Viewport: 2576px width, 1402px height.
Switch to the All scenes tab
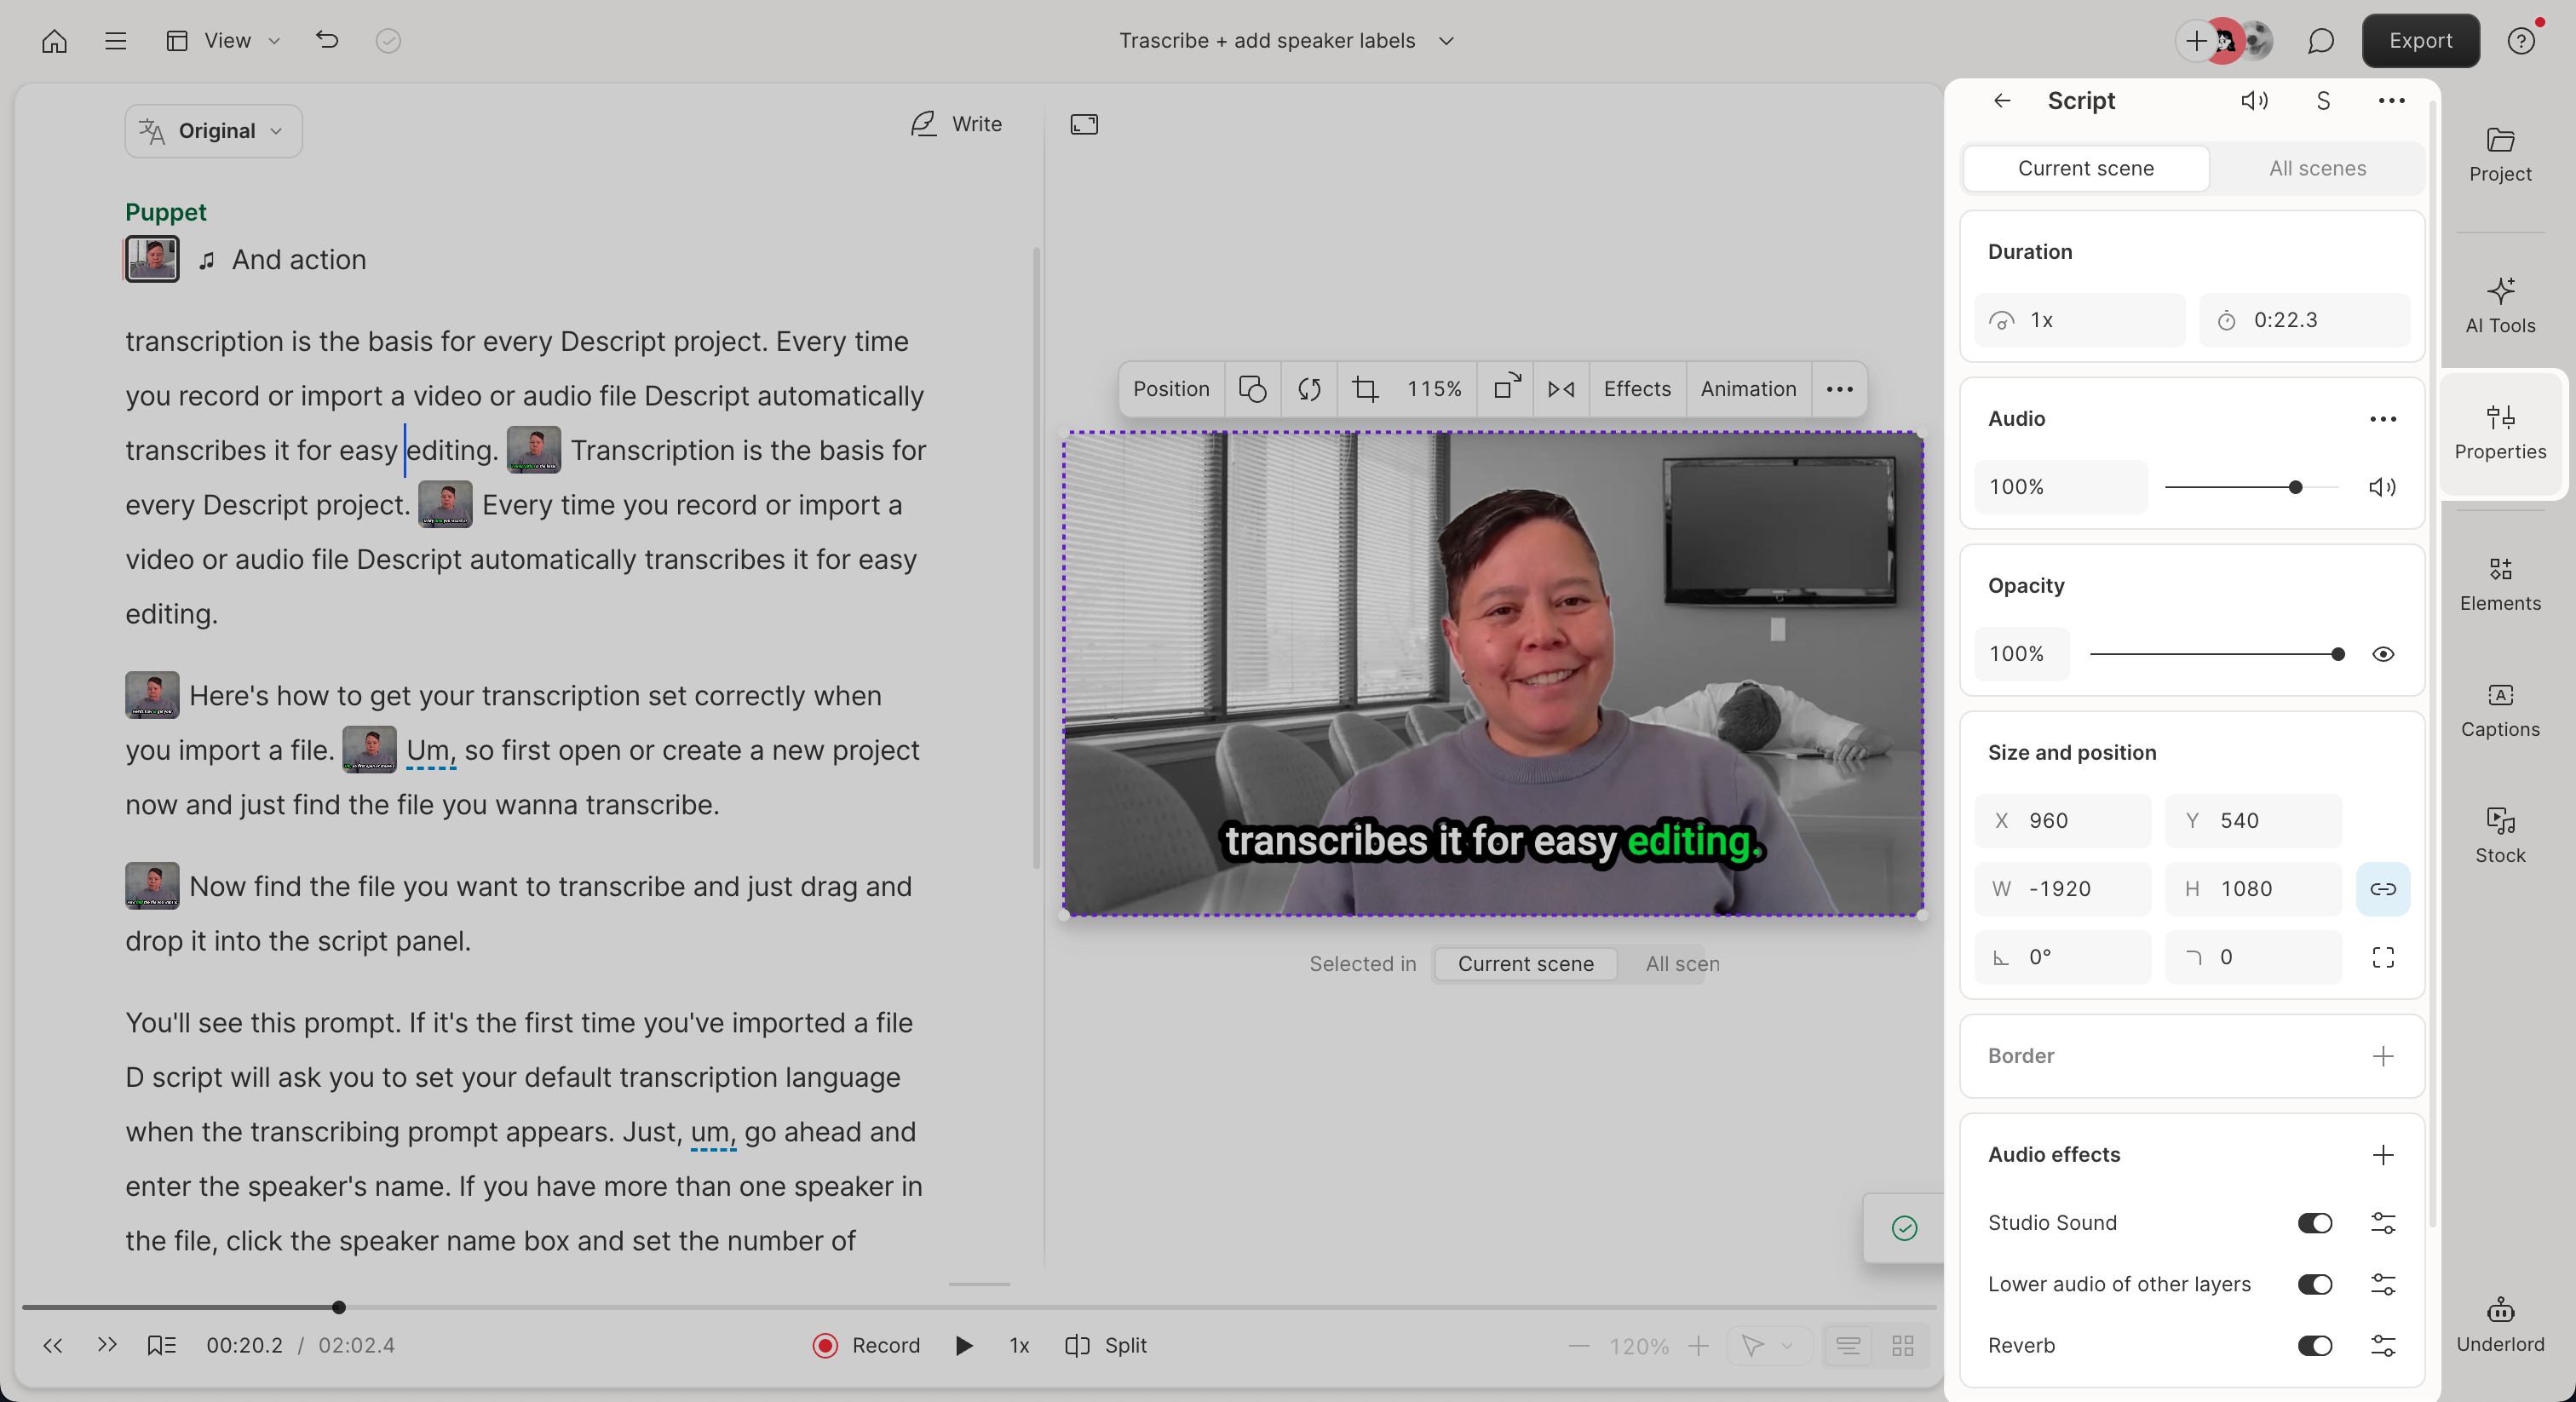click(2317, 168)
